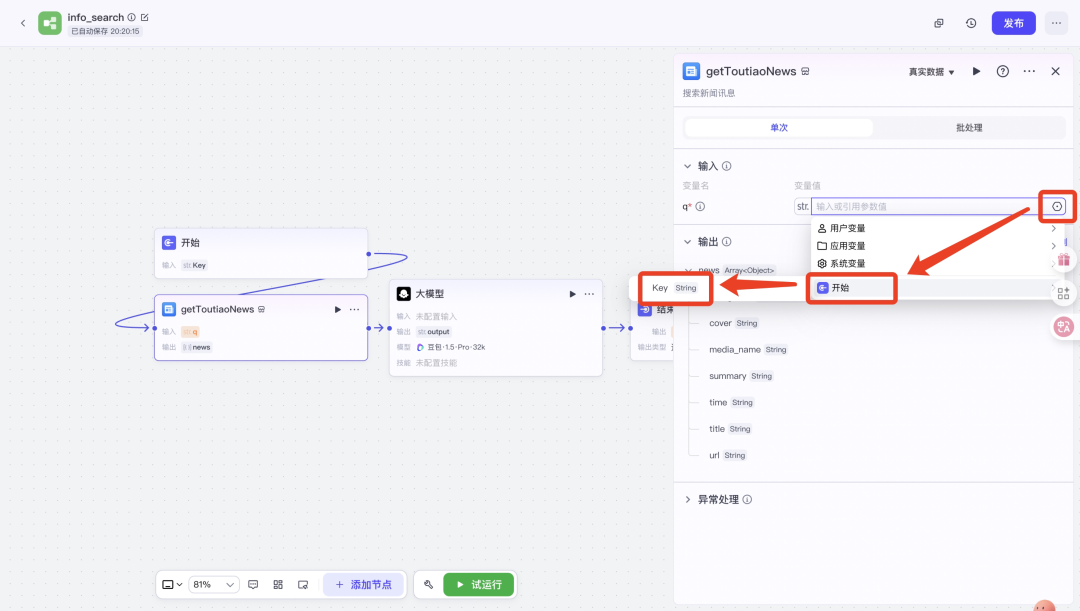The width and height of the screenshot is (1080, 611).
Task: Open help via the question mark icon
Action: point(1003,71)
